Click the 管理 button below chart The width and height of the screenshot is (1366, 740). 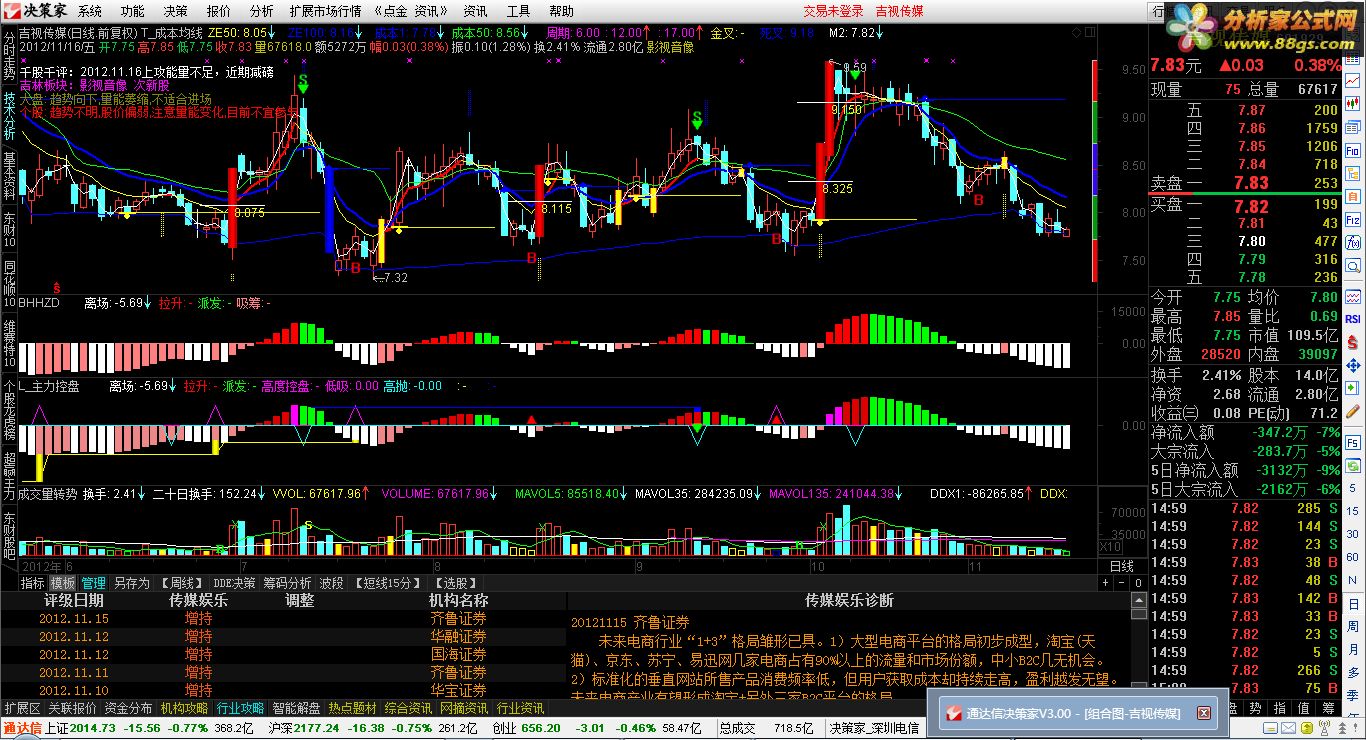point(94,583)
